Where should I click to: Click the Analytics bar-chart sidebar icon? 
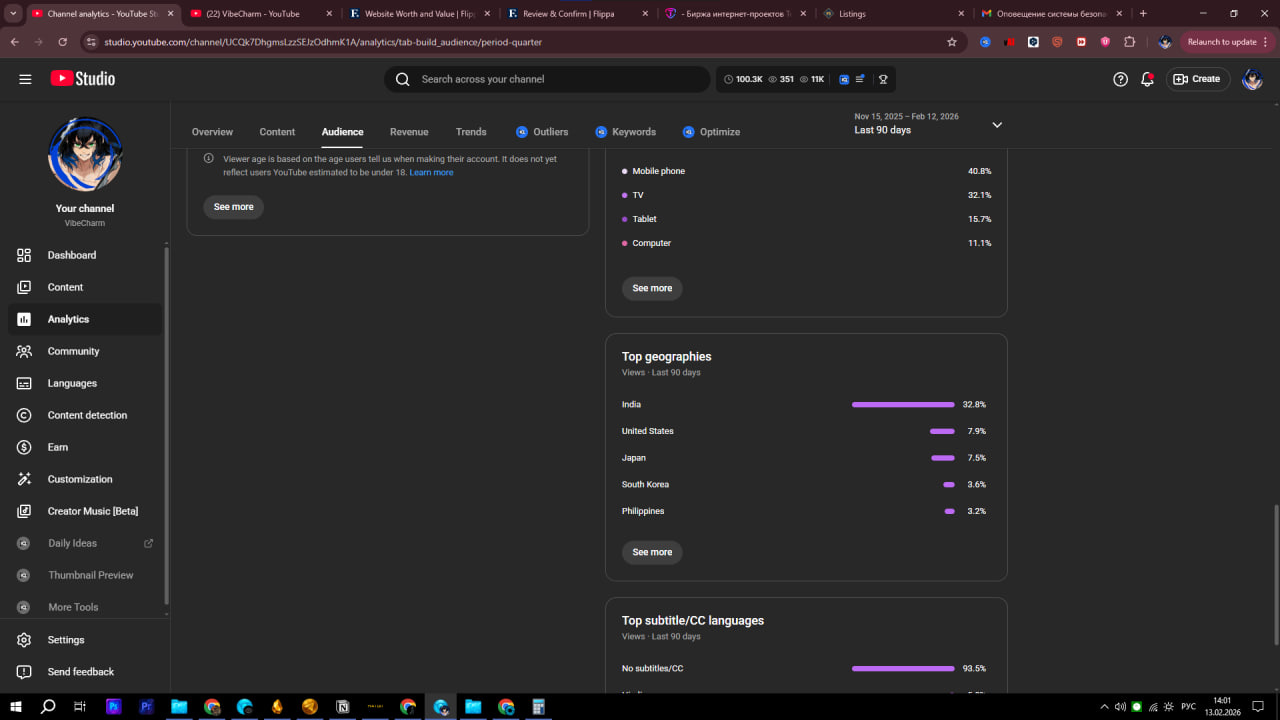coord(24,319)
